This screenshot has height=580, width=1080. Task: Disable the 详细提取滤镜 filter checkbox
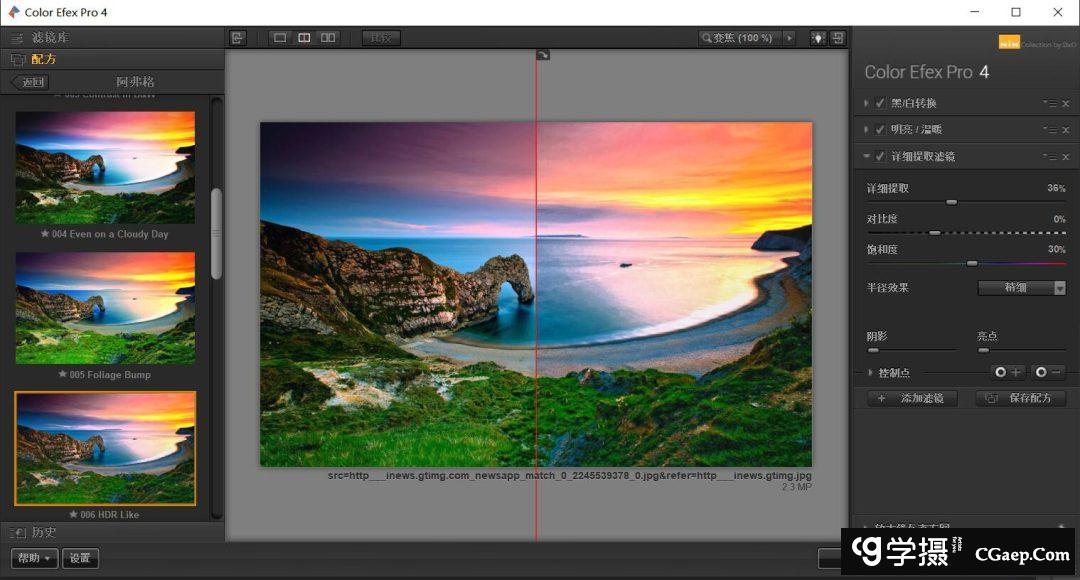click(880, 156)
